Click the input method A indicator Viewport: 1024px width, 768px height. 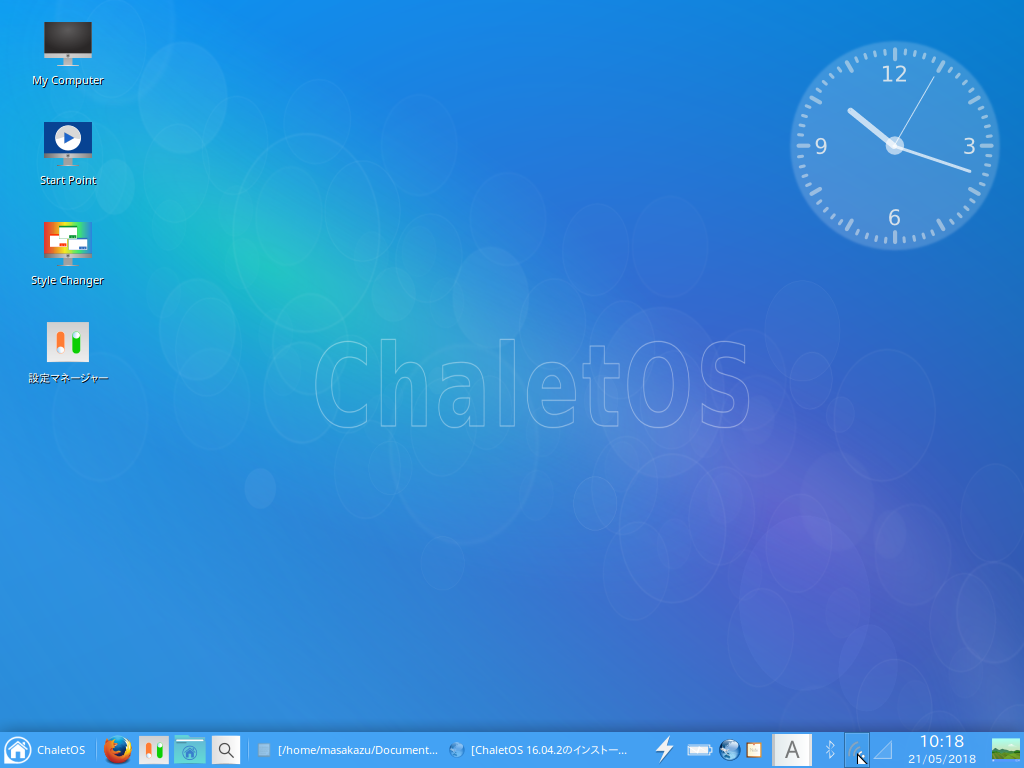[x=792, y=750]
